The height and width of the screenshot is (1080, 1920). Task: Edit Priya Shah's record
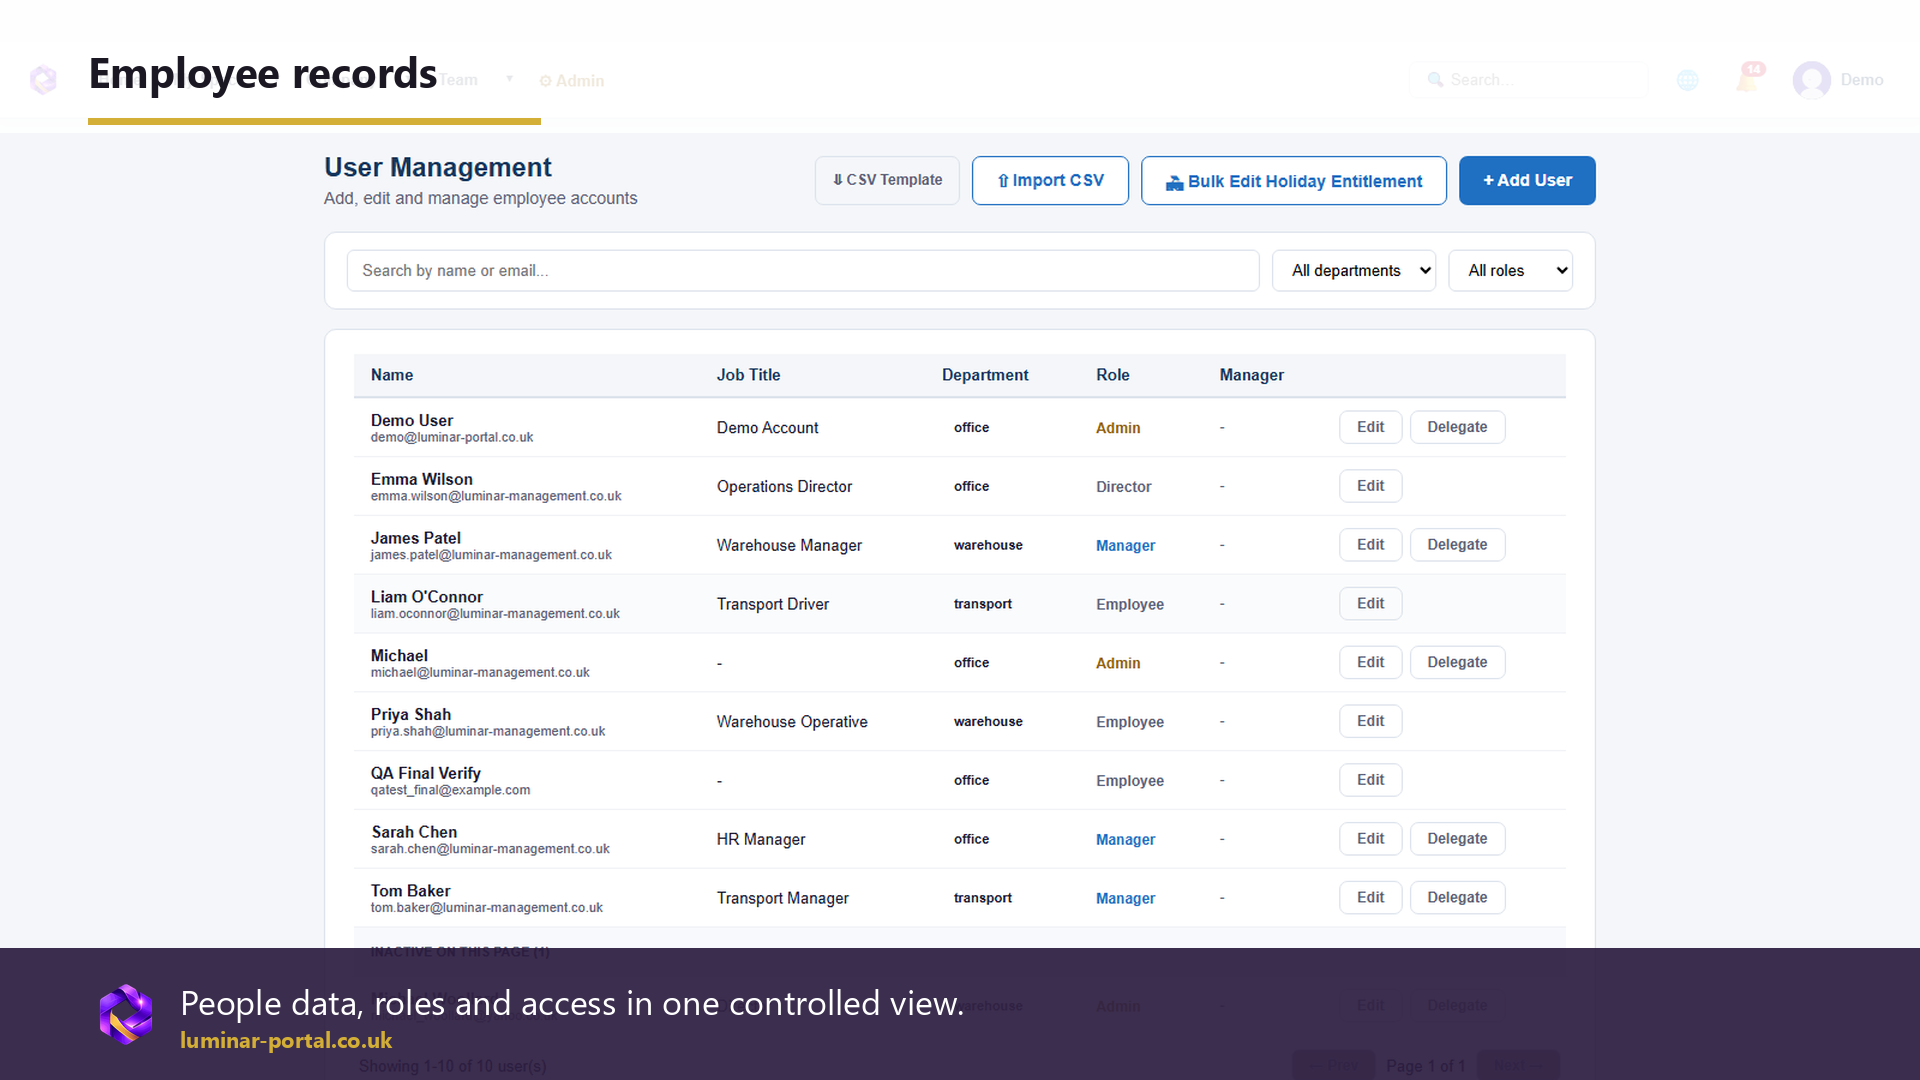[x=1370, y=721]
